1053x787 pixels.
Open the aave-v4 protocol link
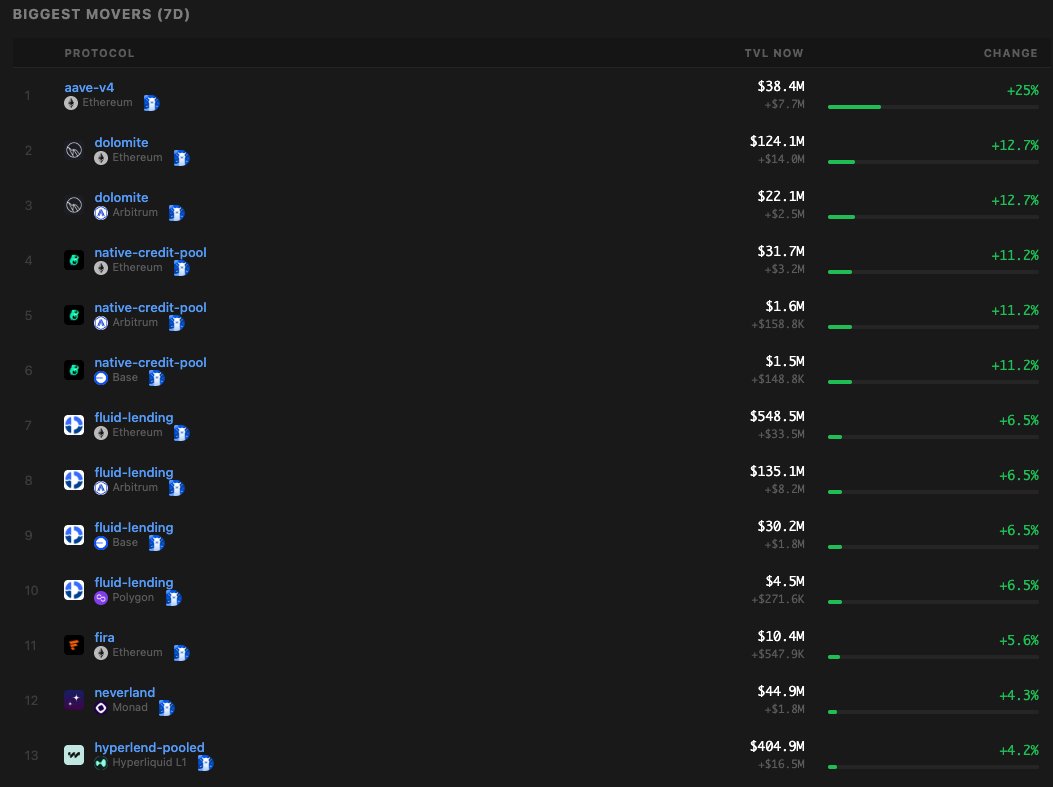pos(89,87)
